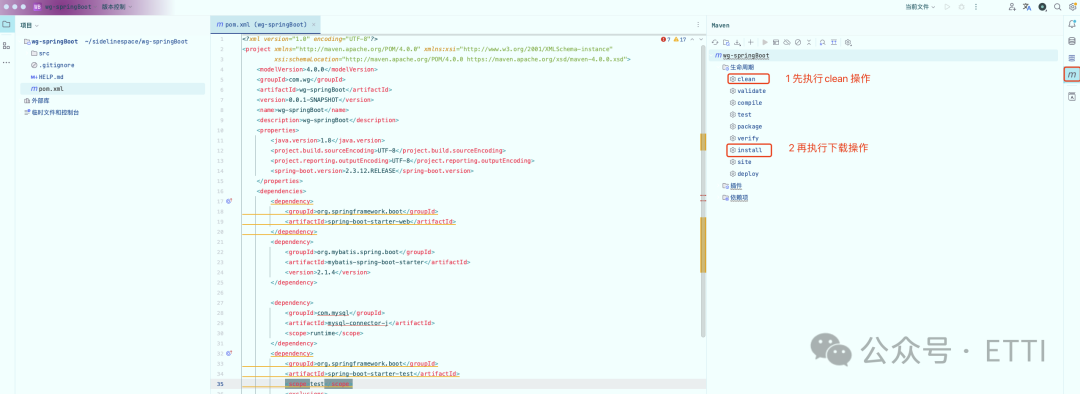The height and width of the screenshot is (394, 1080).
Task: Open editor tabs options vertical dots
Action: (698, 24)
